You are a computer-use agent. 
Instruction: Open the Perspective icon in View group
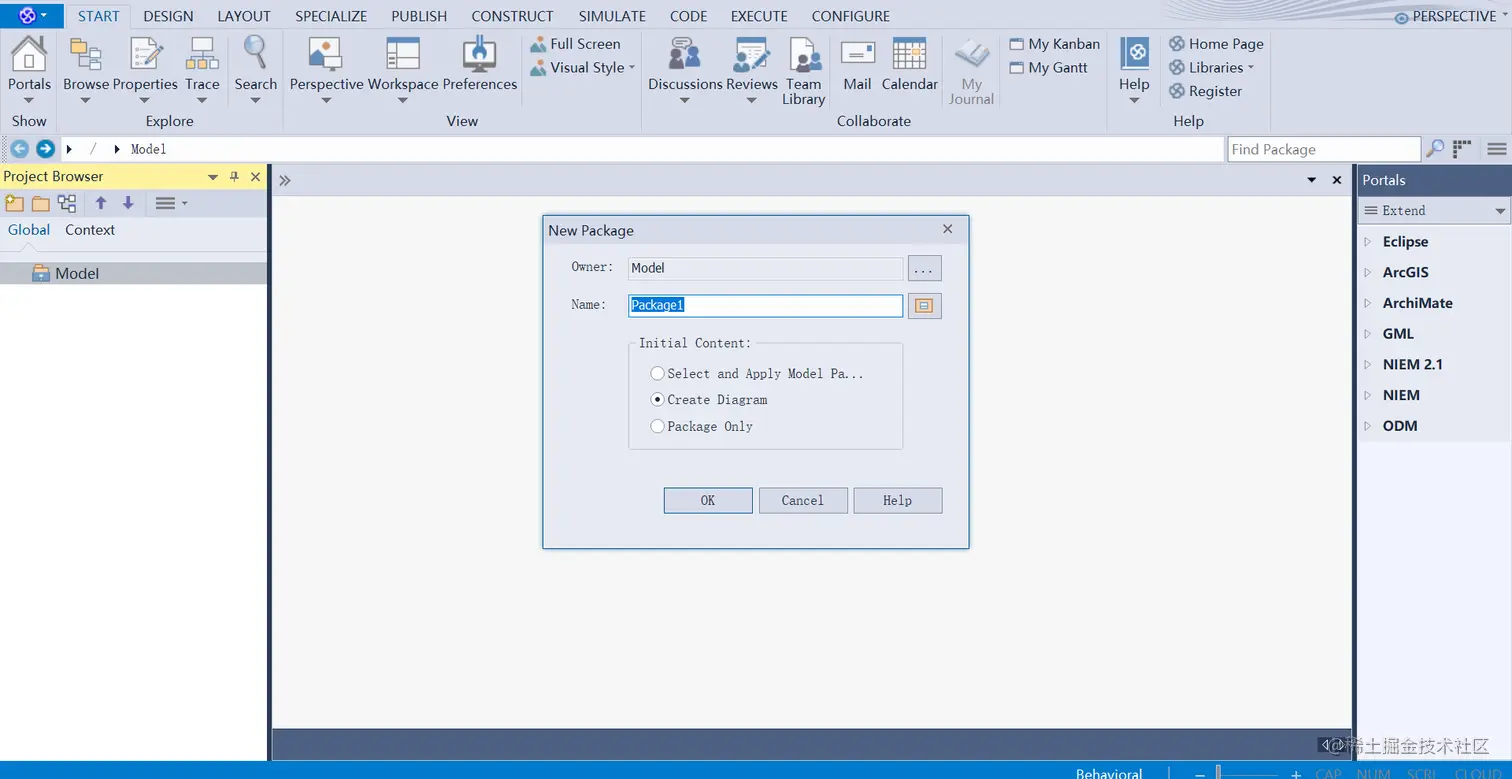pyautogui.click(x=326, y=55)
